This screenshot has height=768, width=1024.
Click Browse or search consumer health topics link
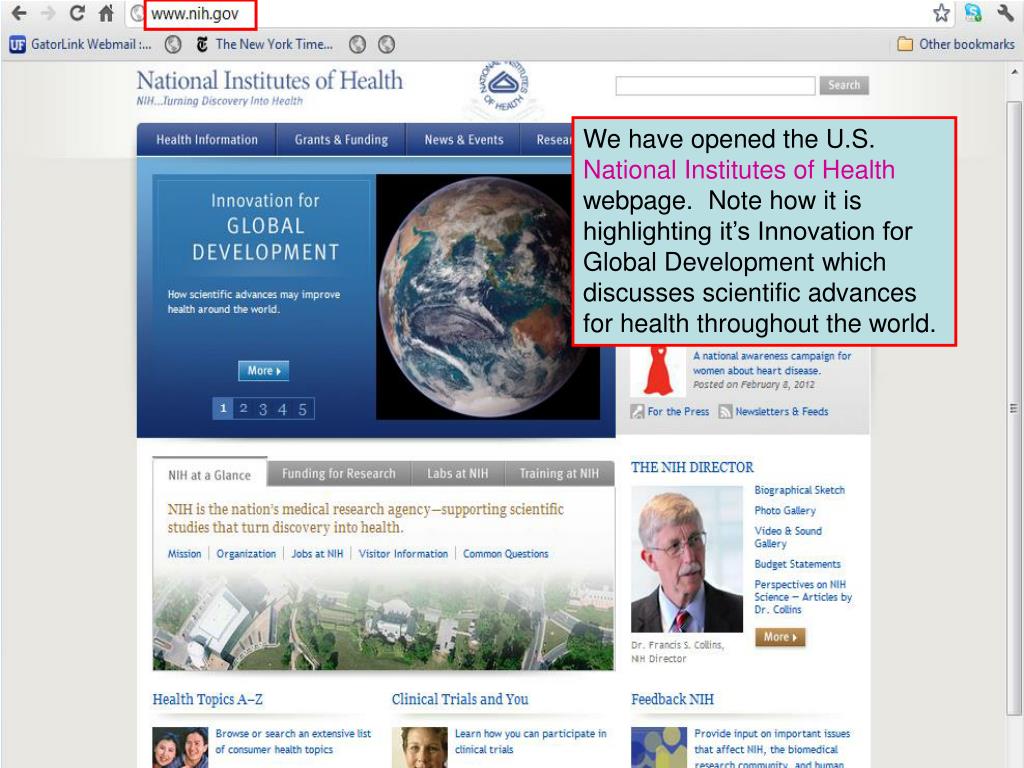pyautogui.click(x=293, y=741)
